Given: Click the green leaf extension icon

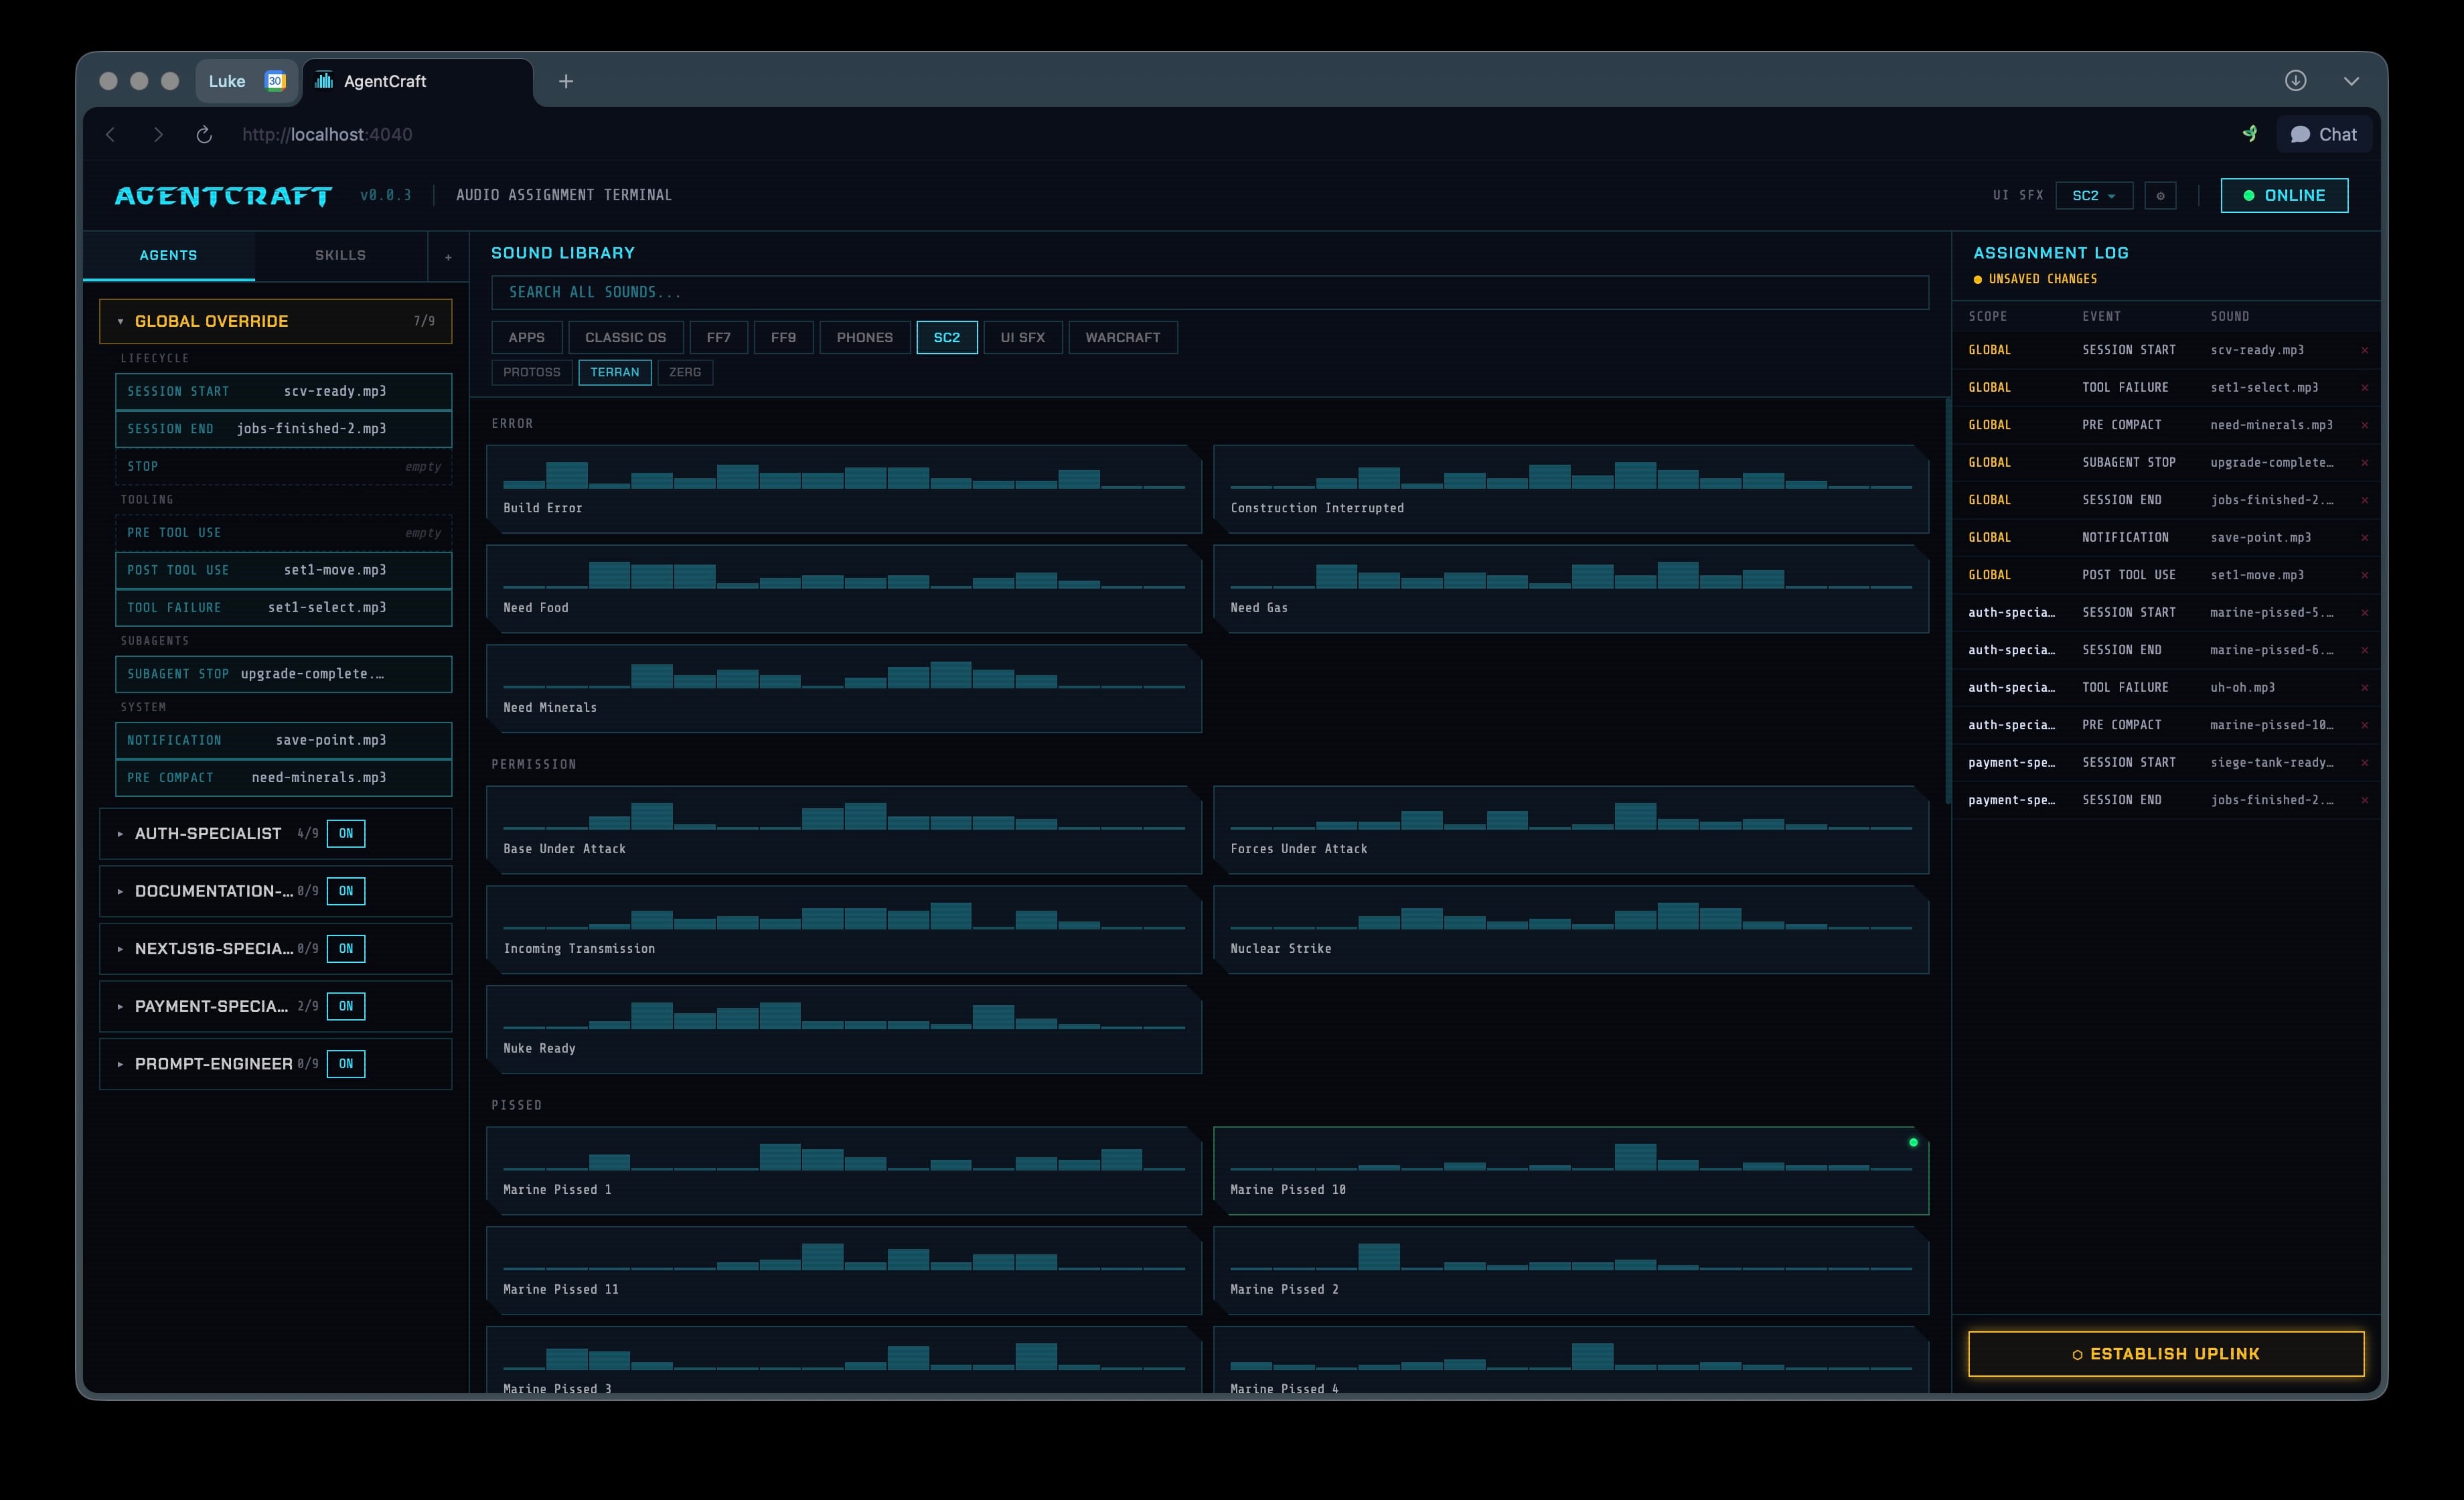Looking at the screenshot, I should 2250,134.
